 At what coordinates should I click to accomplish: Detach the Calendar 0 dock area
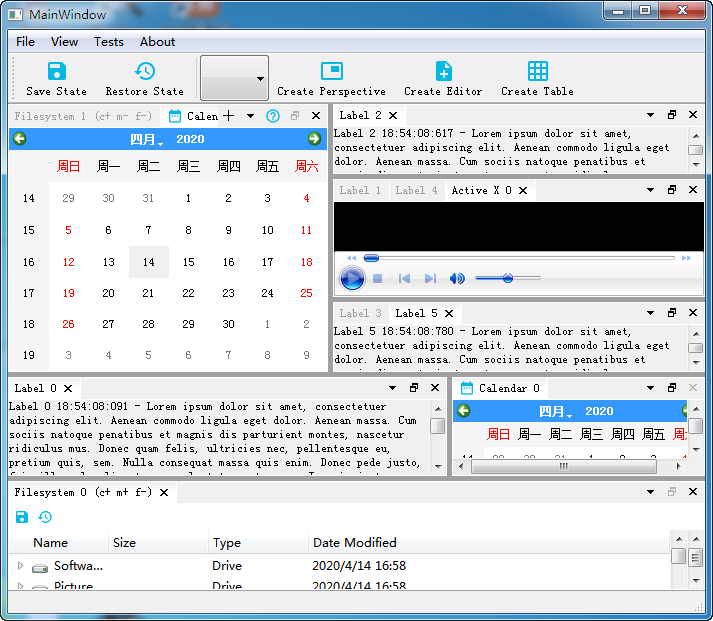tap(672, 387)
